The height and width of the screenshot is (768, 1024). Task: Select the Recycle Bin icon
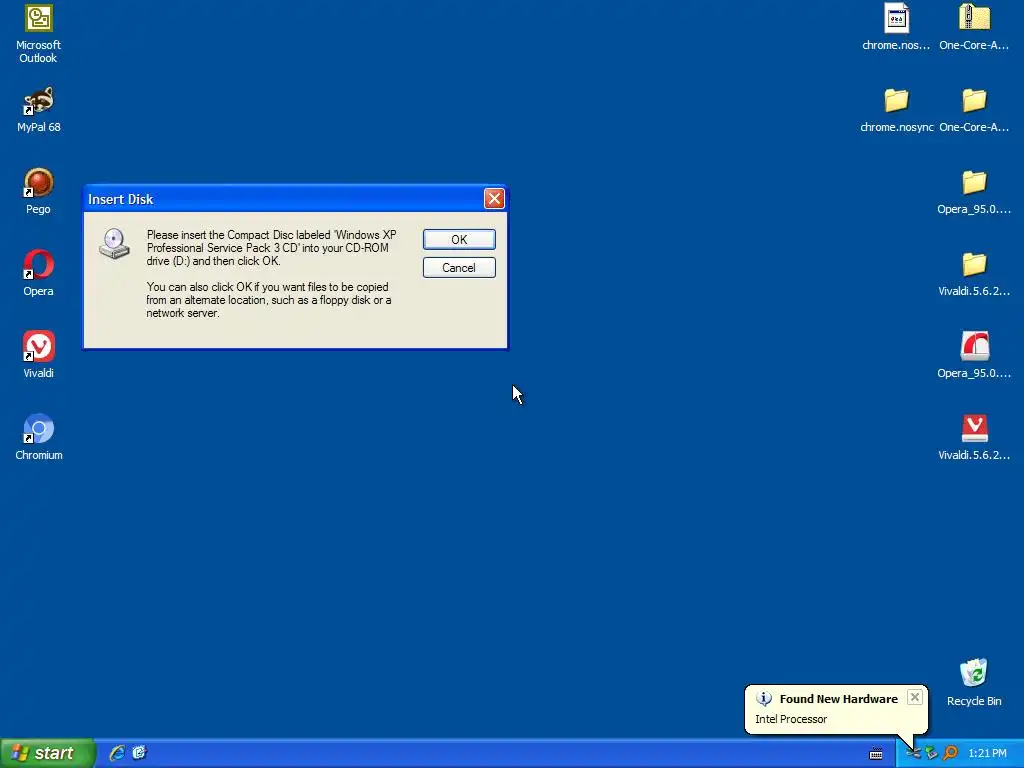click(974, 682)
